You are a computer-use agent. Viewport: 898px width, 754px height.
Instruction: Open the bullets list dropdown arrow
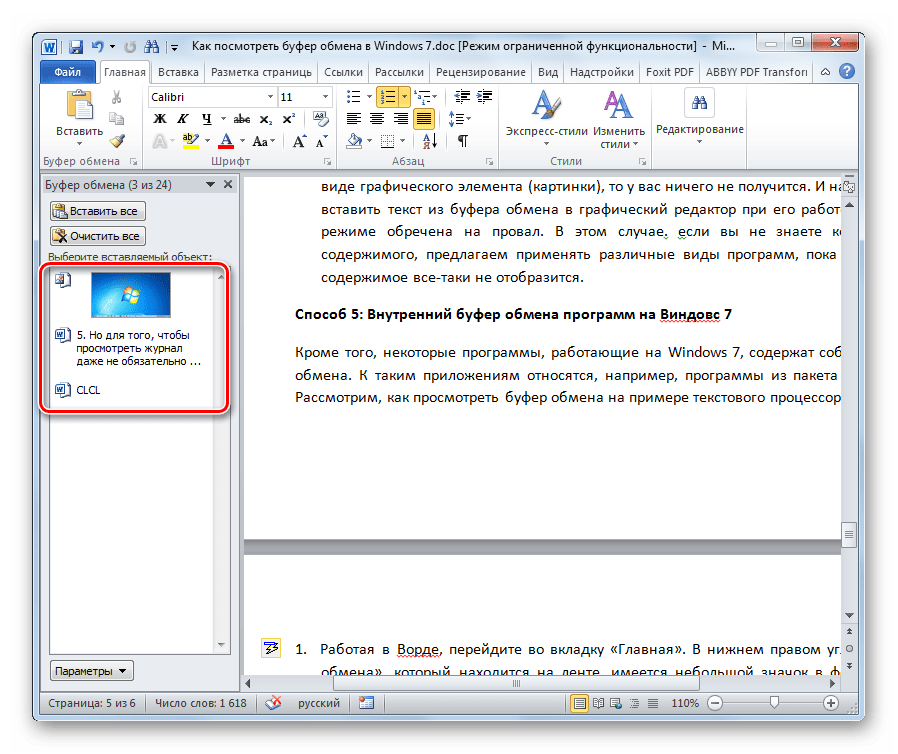tap(369, 97)
